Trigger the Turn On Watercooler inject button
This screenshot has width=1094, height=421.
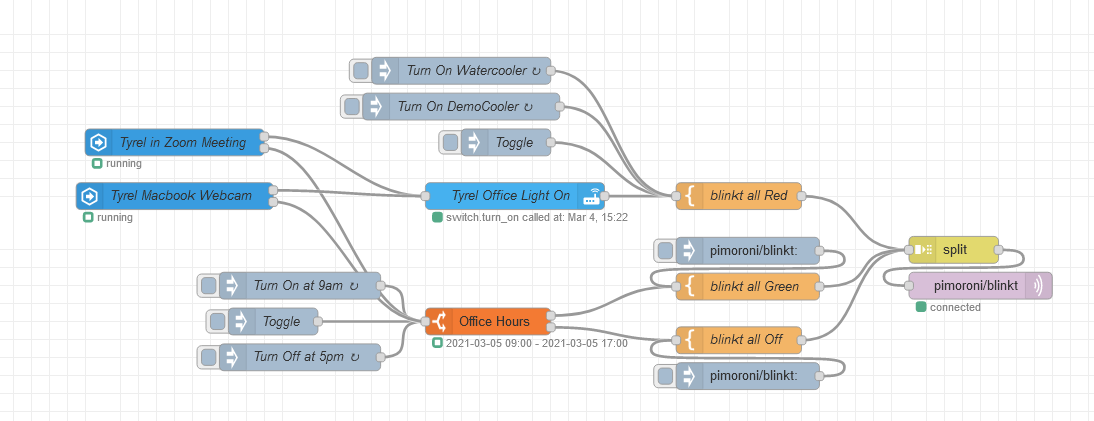tap(361, 71)
